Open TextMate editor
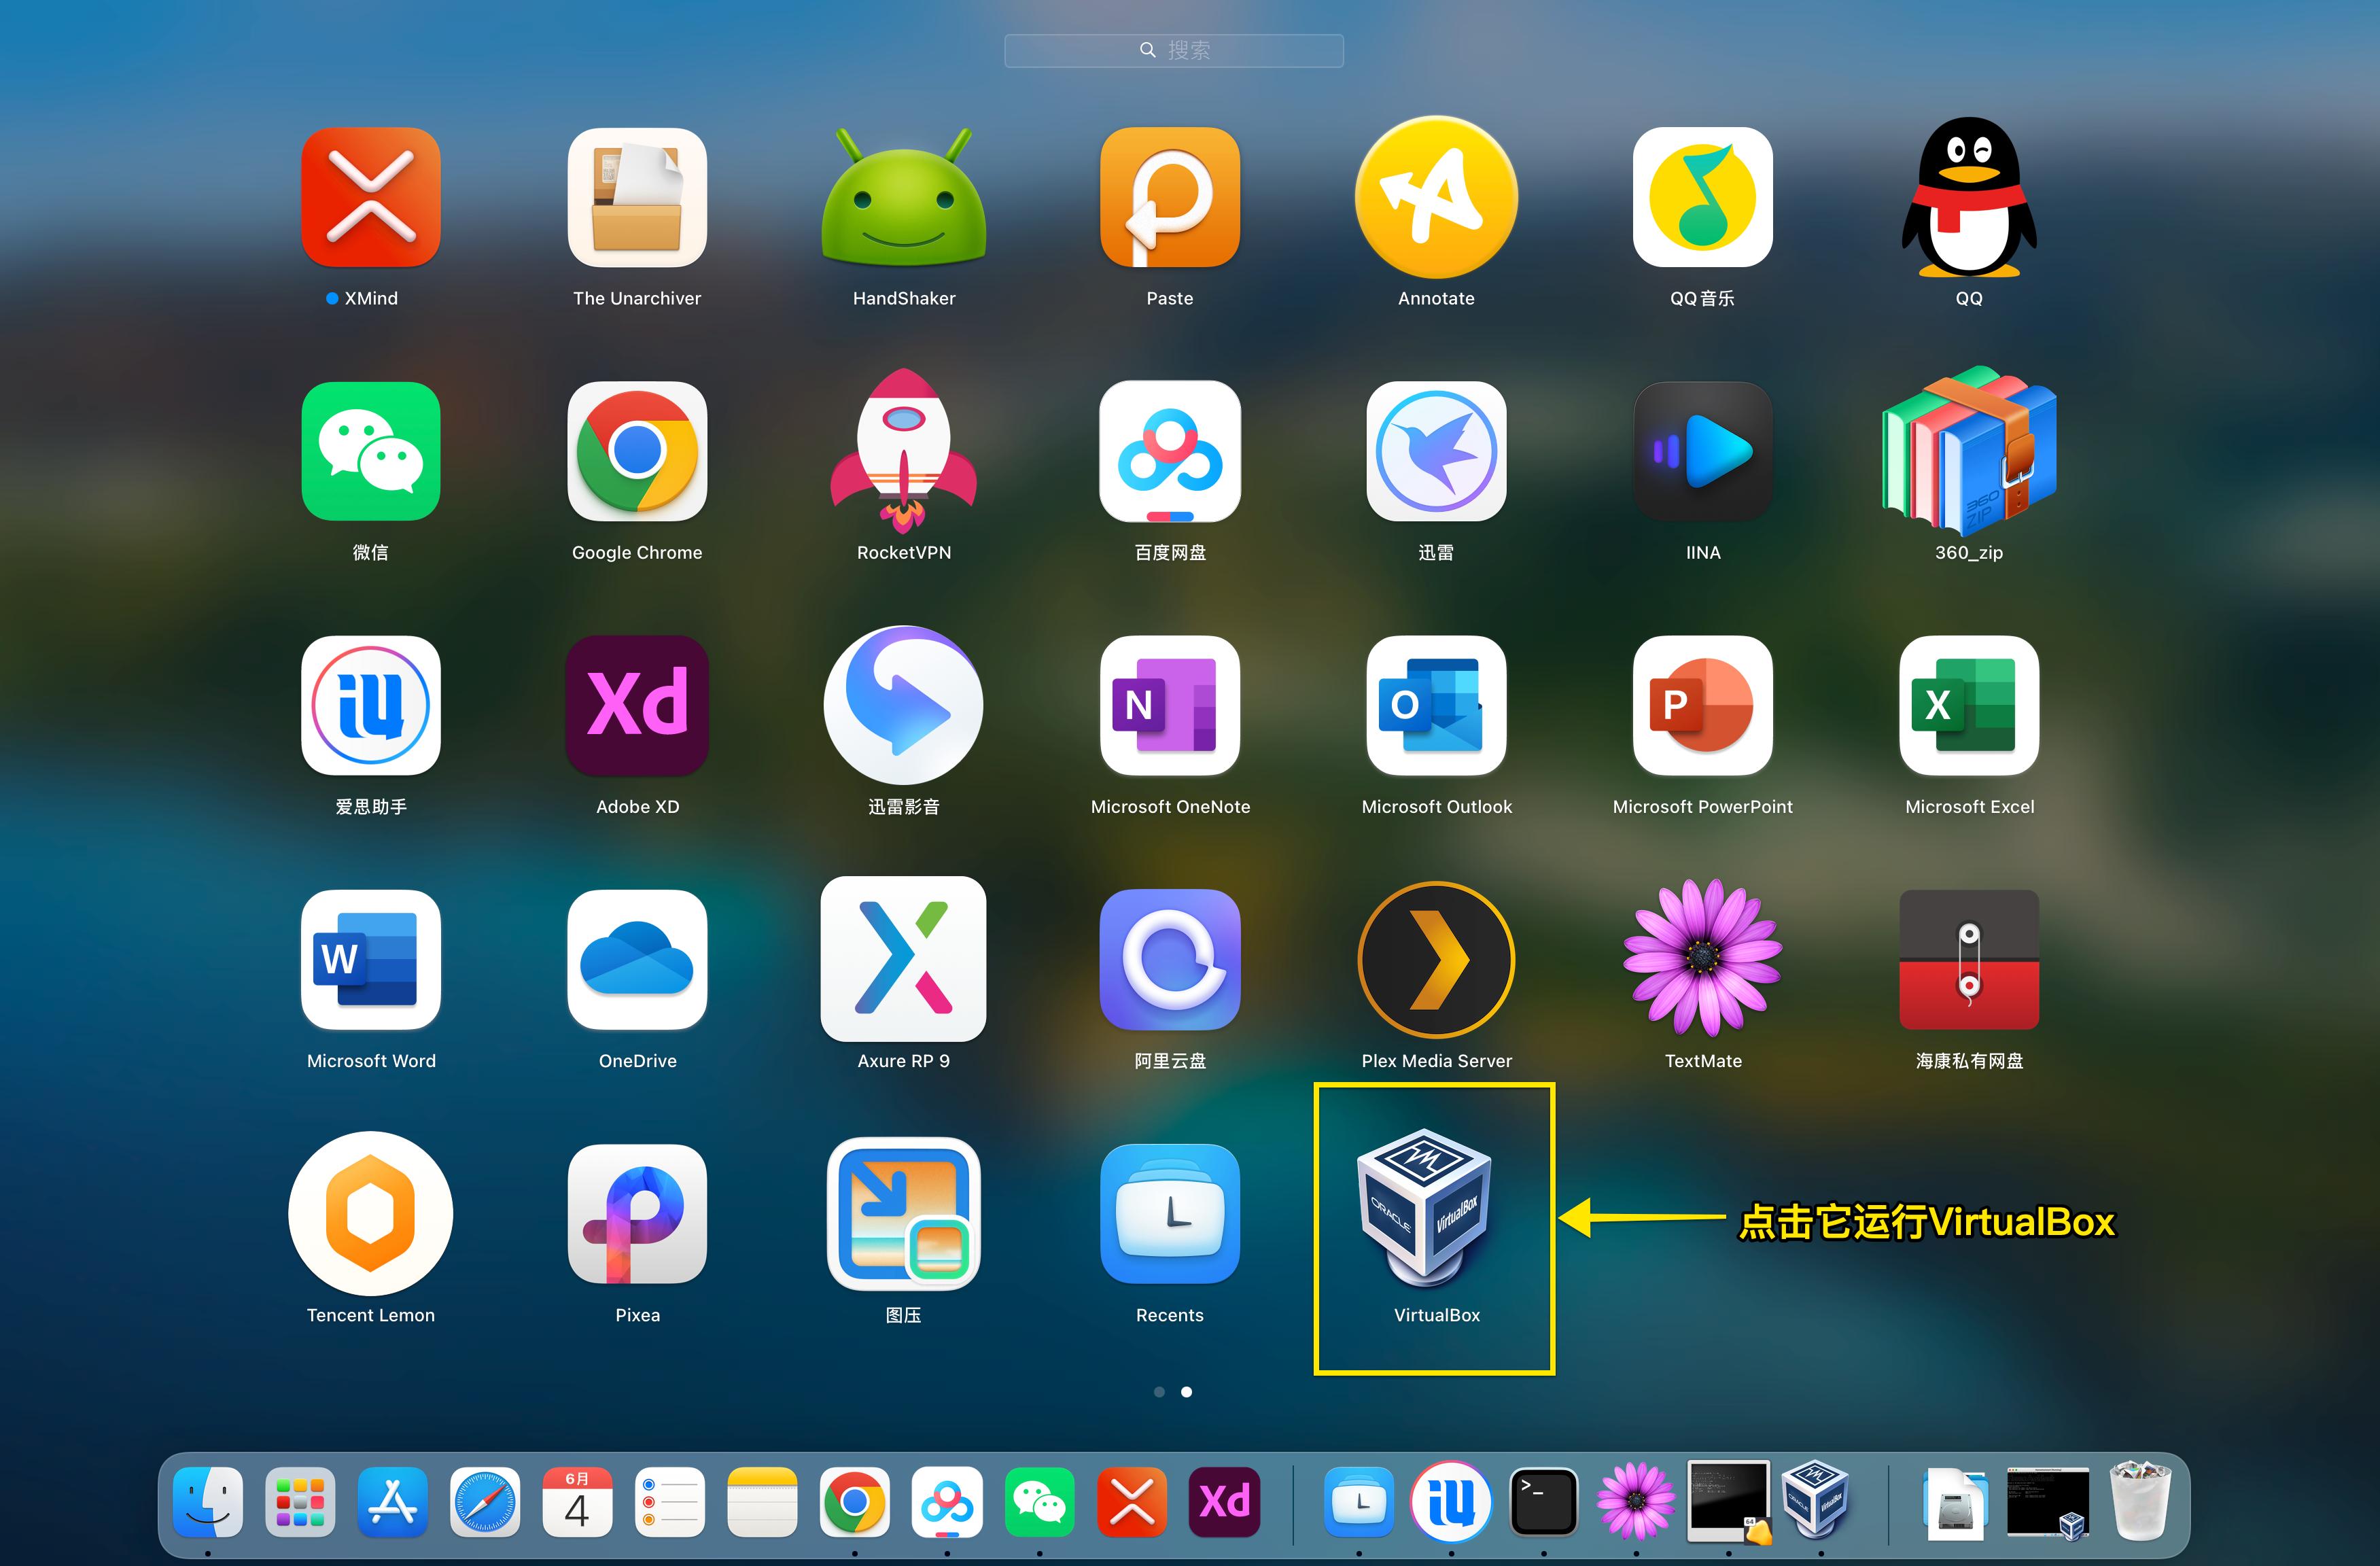The height and width of the screenshot is (1566, 2380). click(1701, 960)
